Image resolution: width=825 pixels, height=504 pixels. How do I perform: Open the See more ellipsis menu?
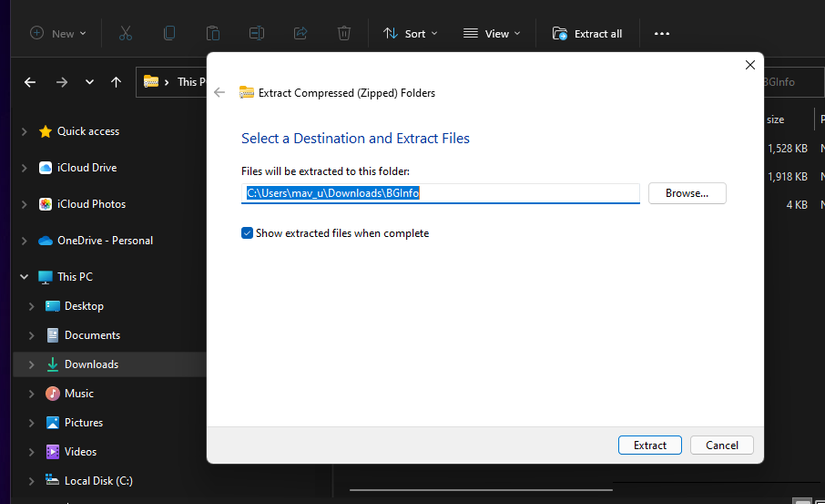[x=661, y=34]
